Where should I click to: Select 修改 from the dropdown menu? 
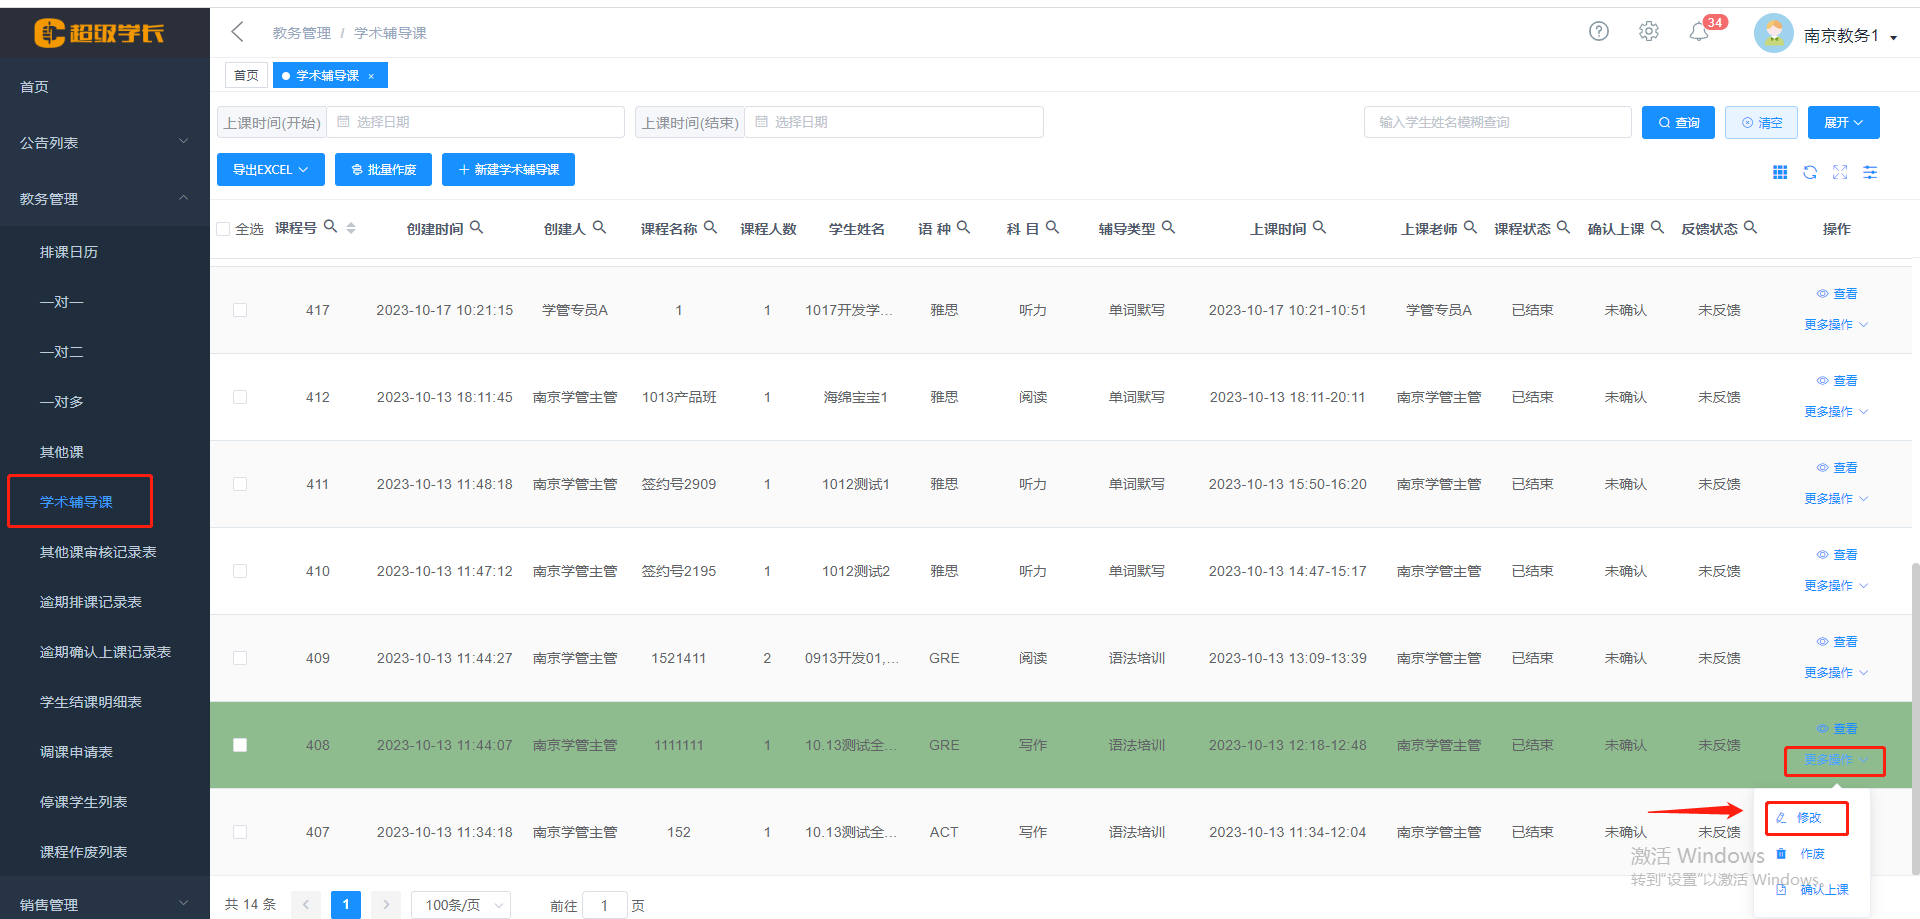pos(1807,818)
